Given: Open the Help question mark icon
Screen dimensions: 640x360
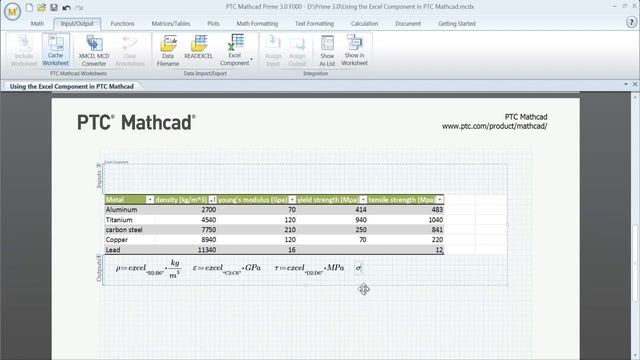Looking at the screenshot, I should pos(631,22).
